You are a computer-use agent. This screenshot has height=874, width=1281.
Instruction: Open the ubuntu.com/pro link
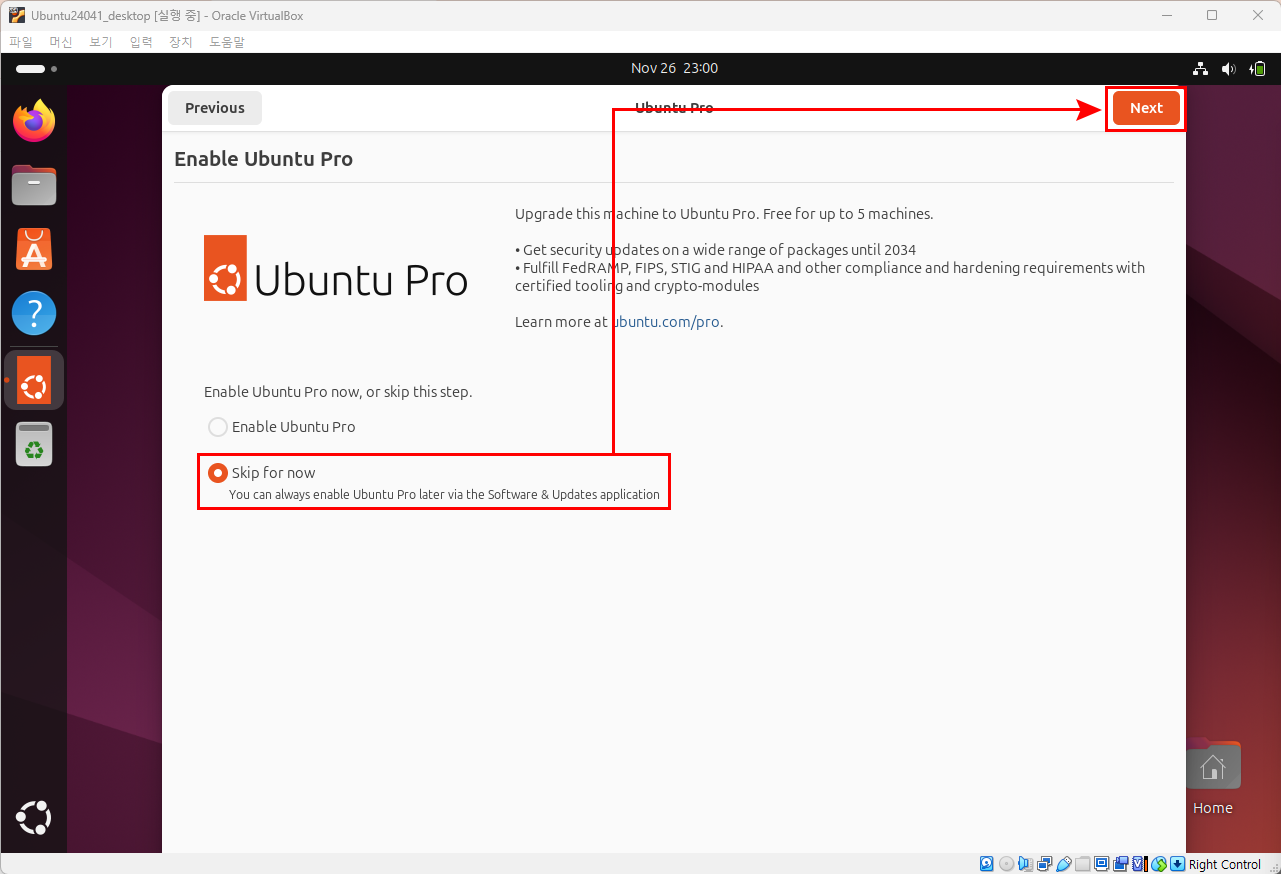click(665, 322)
